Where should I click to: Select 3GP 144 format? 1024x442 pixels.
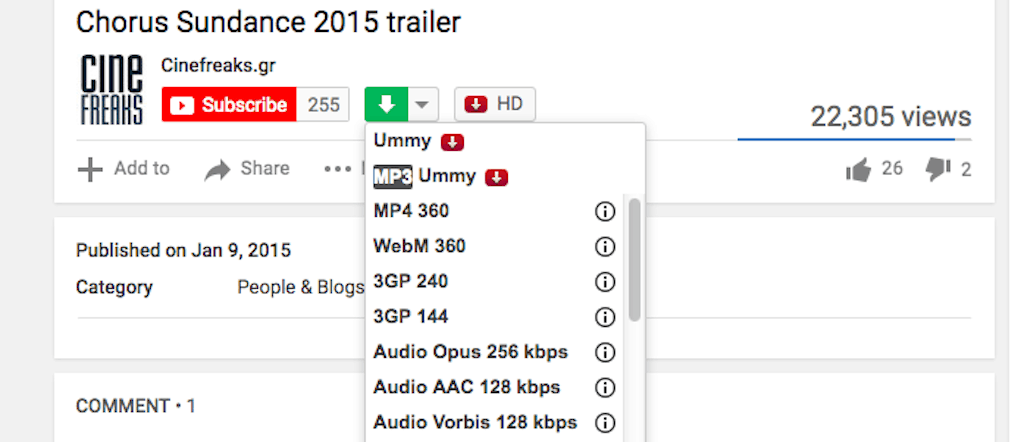(x=411, y=317)
